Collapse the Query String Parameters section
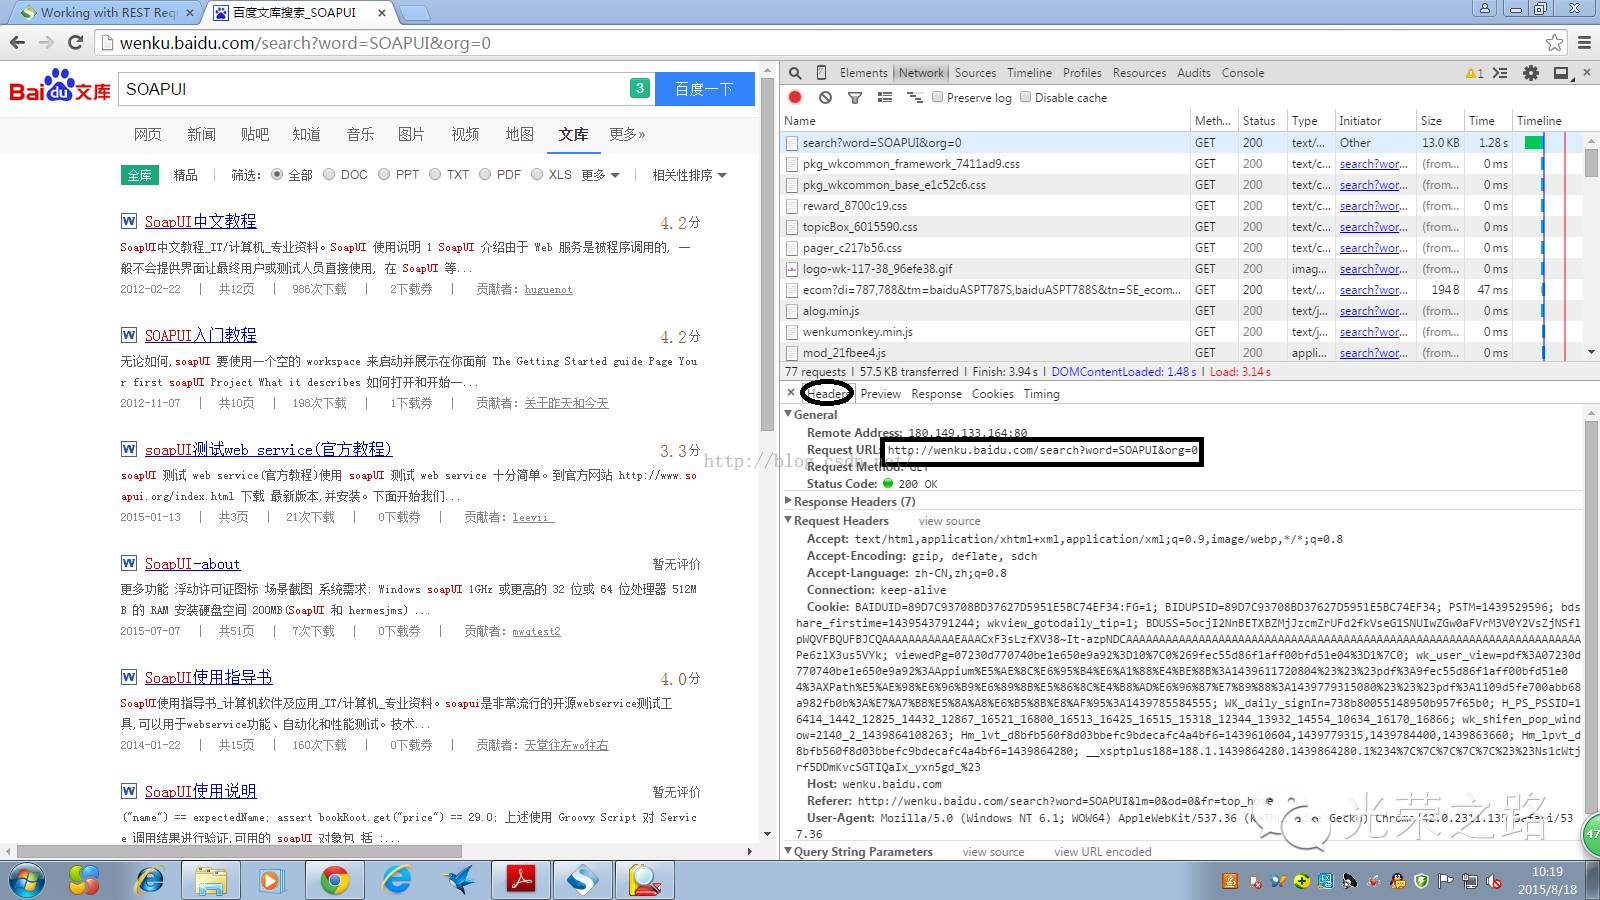The image size is (1600, 900). 788,851
